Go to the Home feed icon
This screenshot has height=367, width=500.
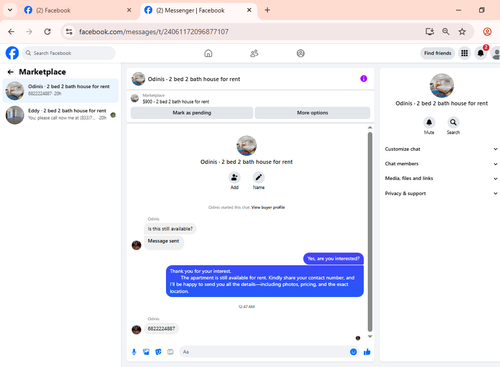point(208,53)
